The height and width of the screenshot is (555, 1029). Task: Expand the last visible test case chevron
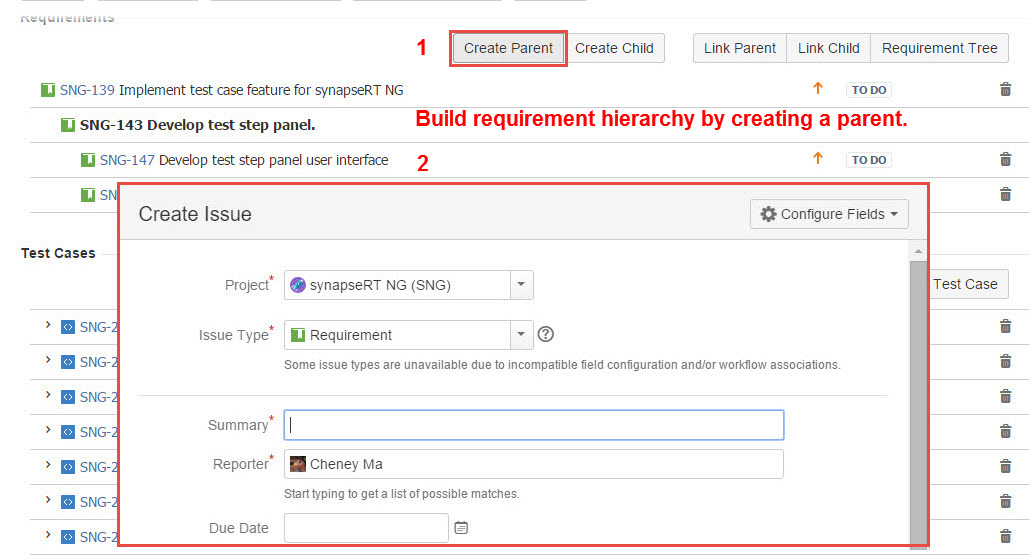pyautogui.click(x=47, y=536)
